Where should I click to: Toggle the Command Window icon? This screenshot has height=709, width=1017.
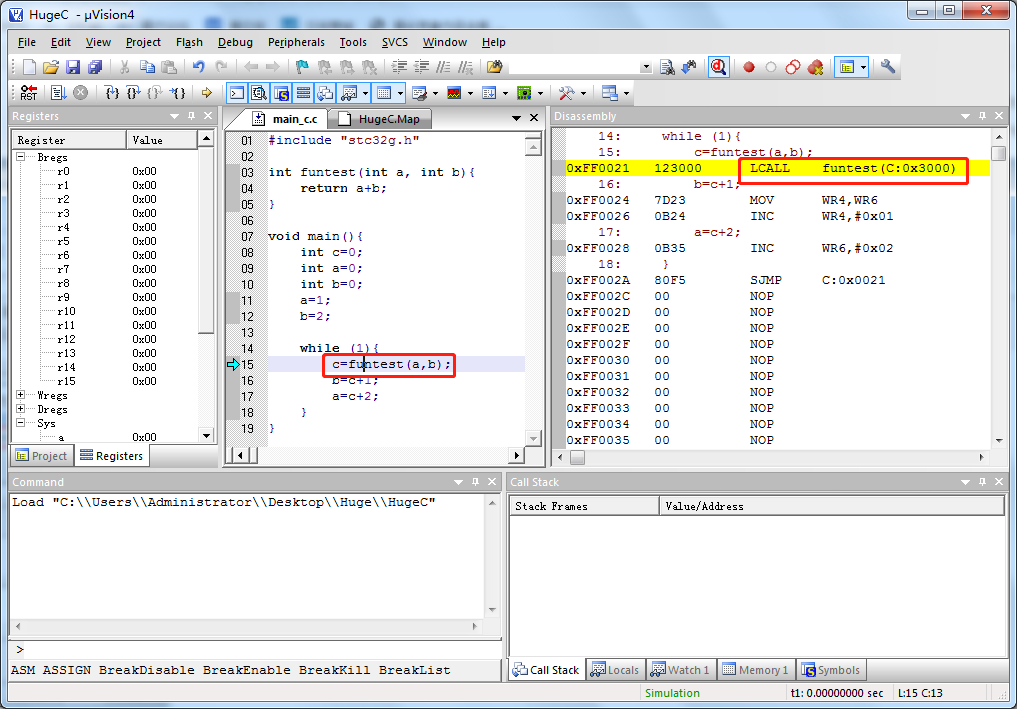(x=237, y=93)
